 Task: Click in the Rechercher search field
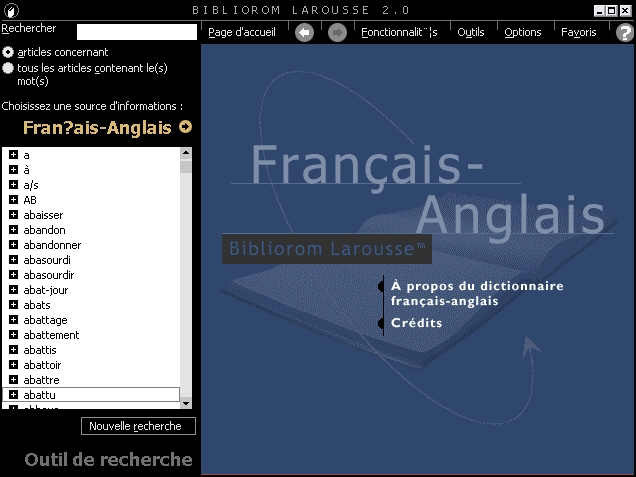[137, 32]
